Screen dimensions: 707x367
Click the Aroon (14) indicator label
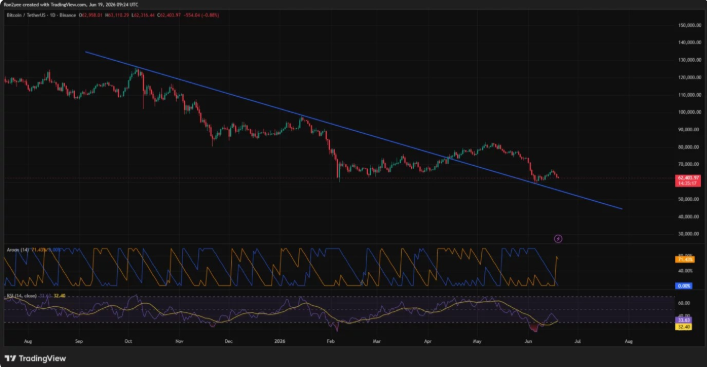tap(18, 250)
